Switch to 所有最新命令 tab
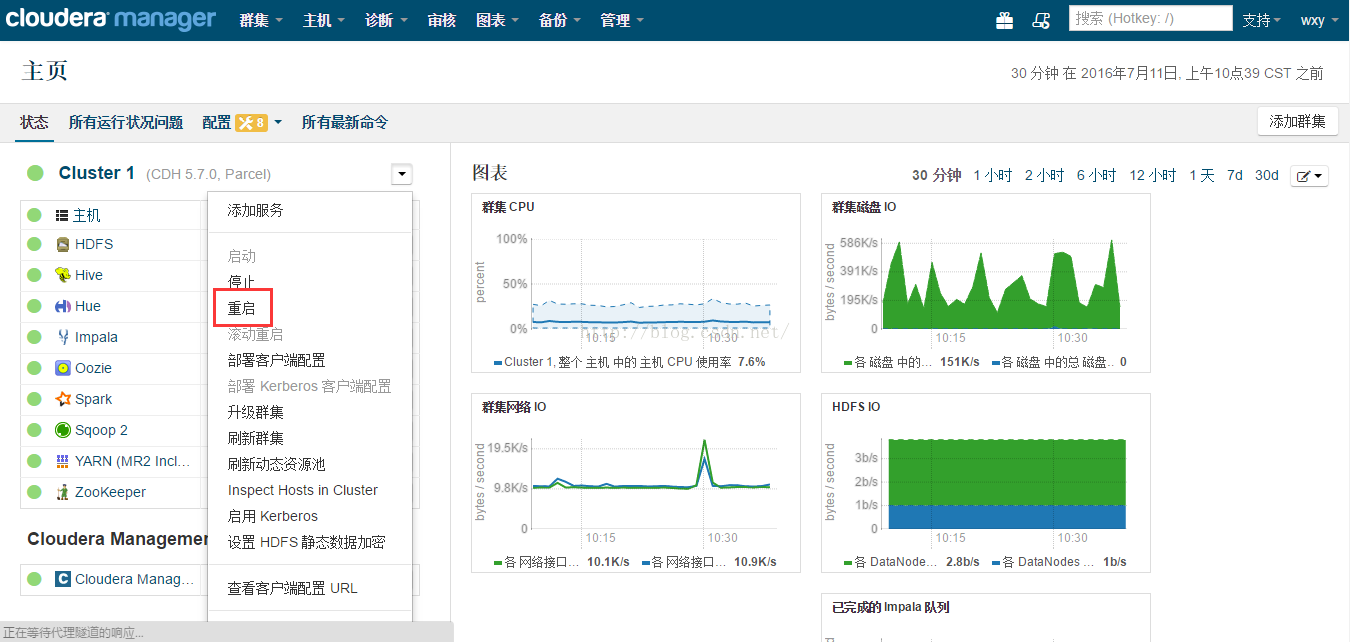Image resolution: width=1350 pixels, height=642 pixels. (x=345, y=122)
